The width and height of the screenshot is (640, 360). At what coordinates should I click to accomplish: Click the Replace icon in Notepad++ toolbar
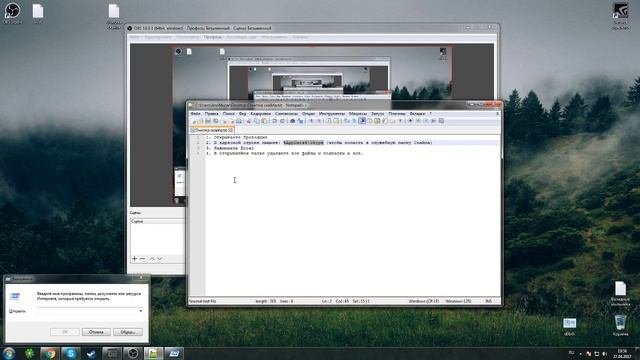[x=301, y=121]
